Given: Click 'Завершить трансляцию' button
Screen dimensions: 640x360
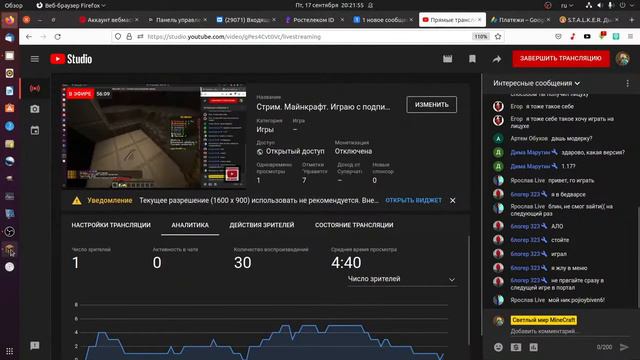Looking at the screenshot, I should point(561,58).
